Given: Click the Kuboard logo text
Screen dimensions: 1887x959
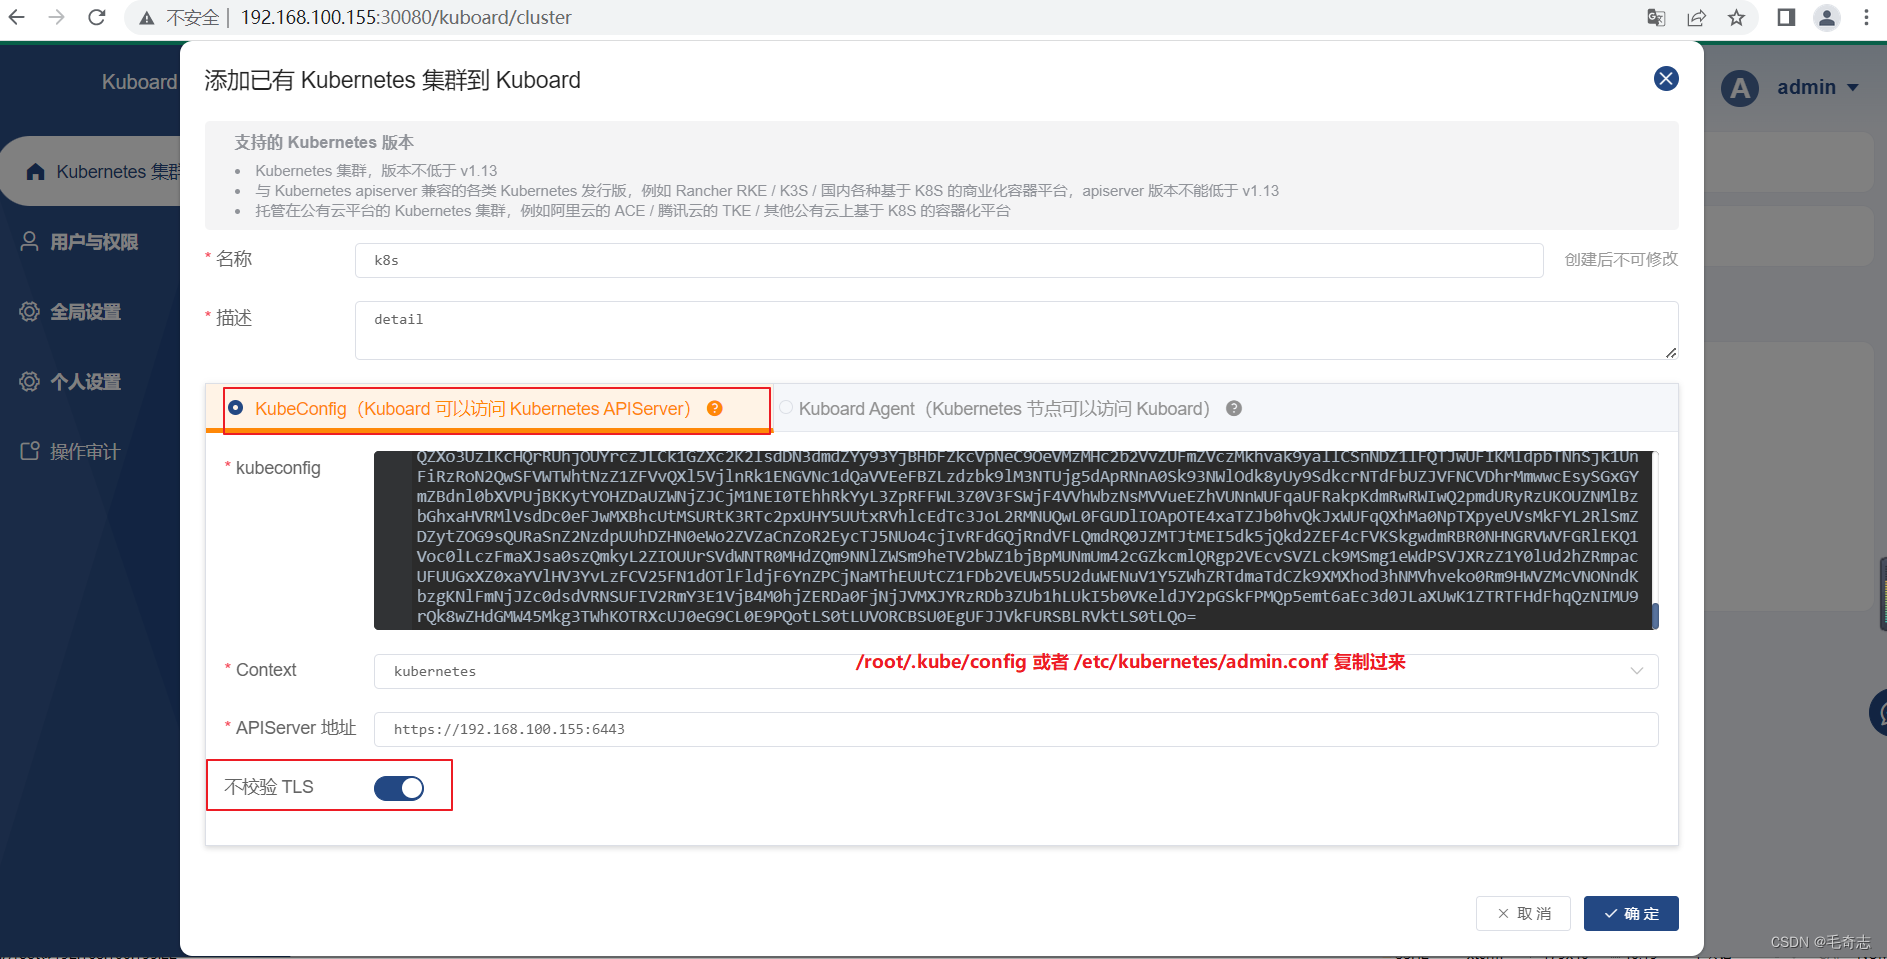Looking at the screenshot, I should point(139,82).
